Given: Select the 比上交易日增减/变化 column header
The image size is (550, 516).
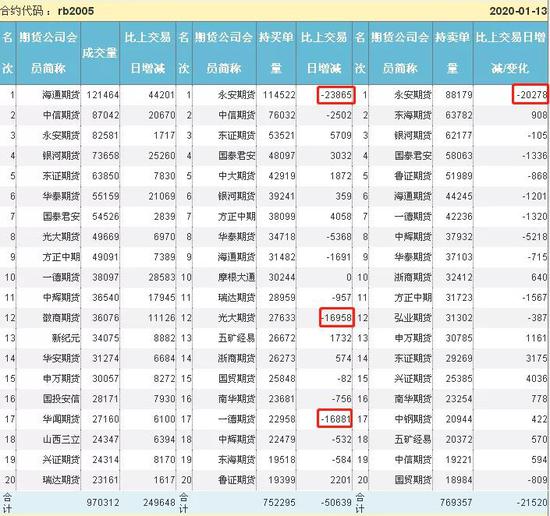Looking at the screenshot, I should (511, 53).
